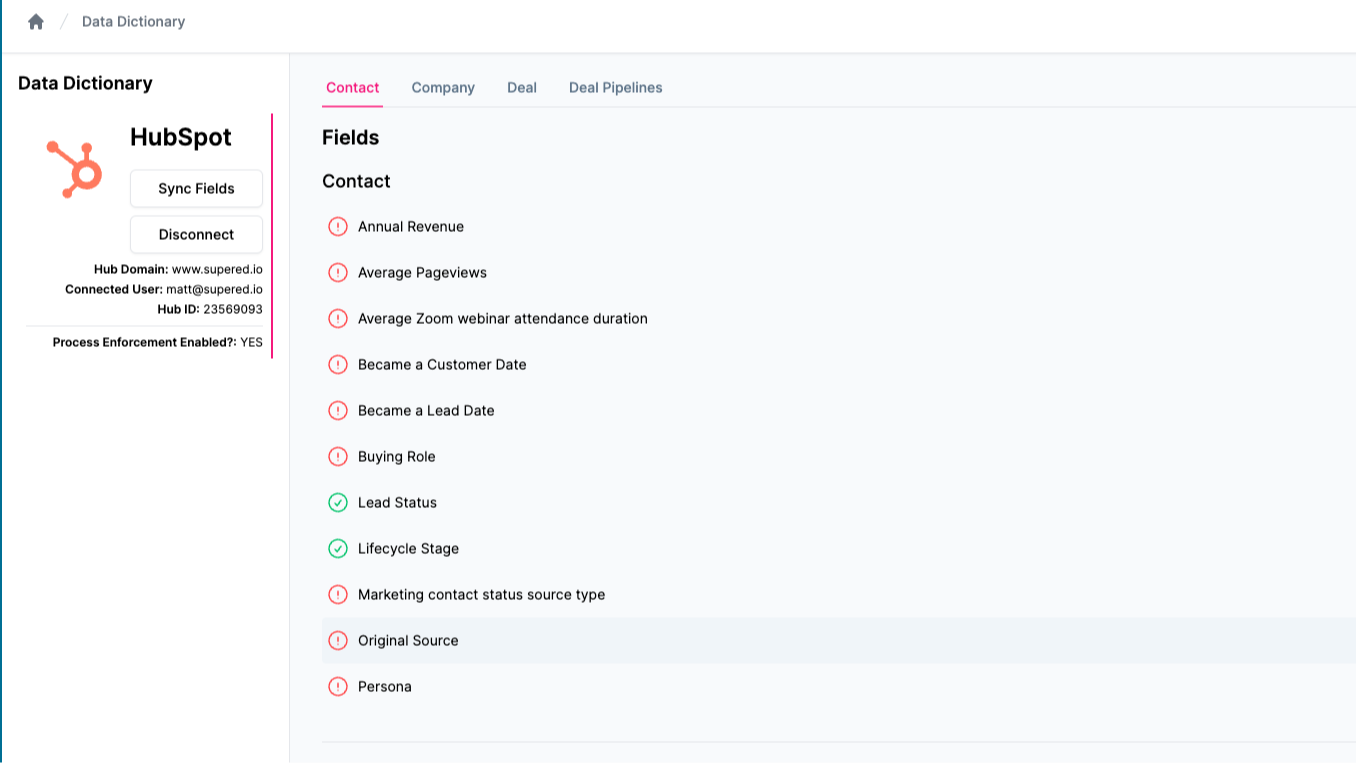Open the Annual Revenue field
Viewport: 1356px width, 763px height.
pyautogui.click(x=839, y=227)
